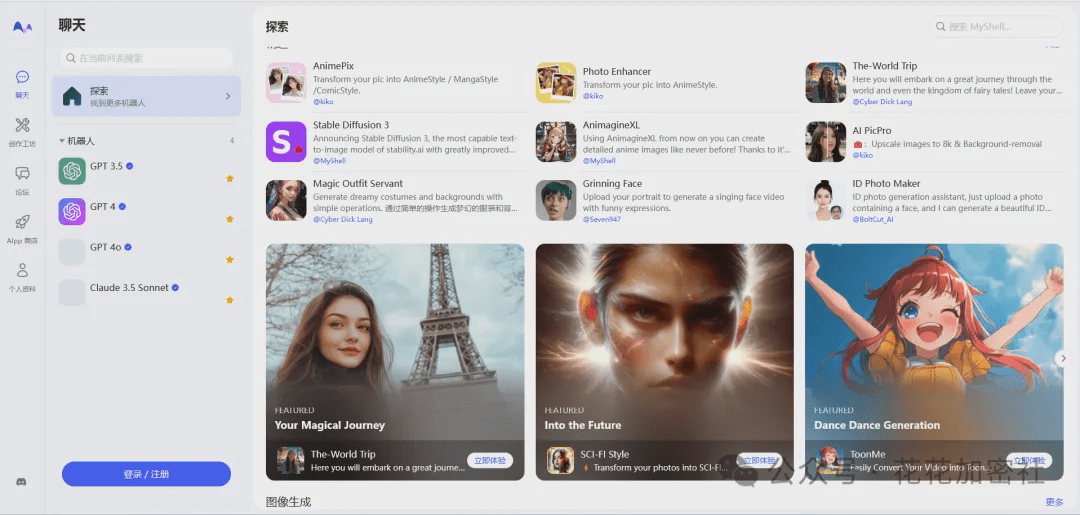Focus the 搜索 MyShell search field

pyautogui.click(x=996, y=27)
